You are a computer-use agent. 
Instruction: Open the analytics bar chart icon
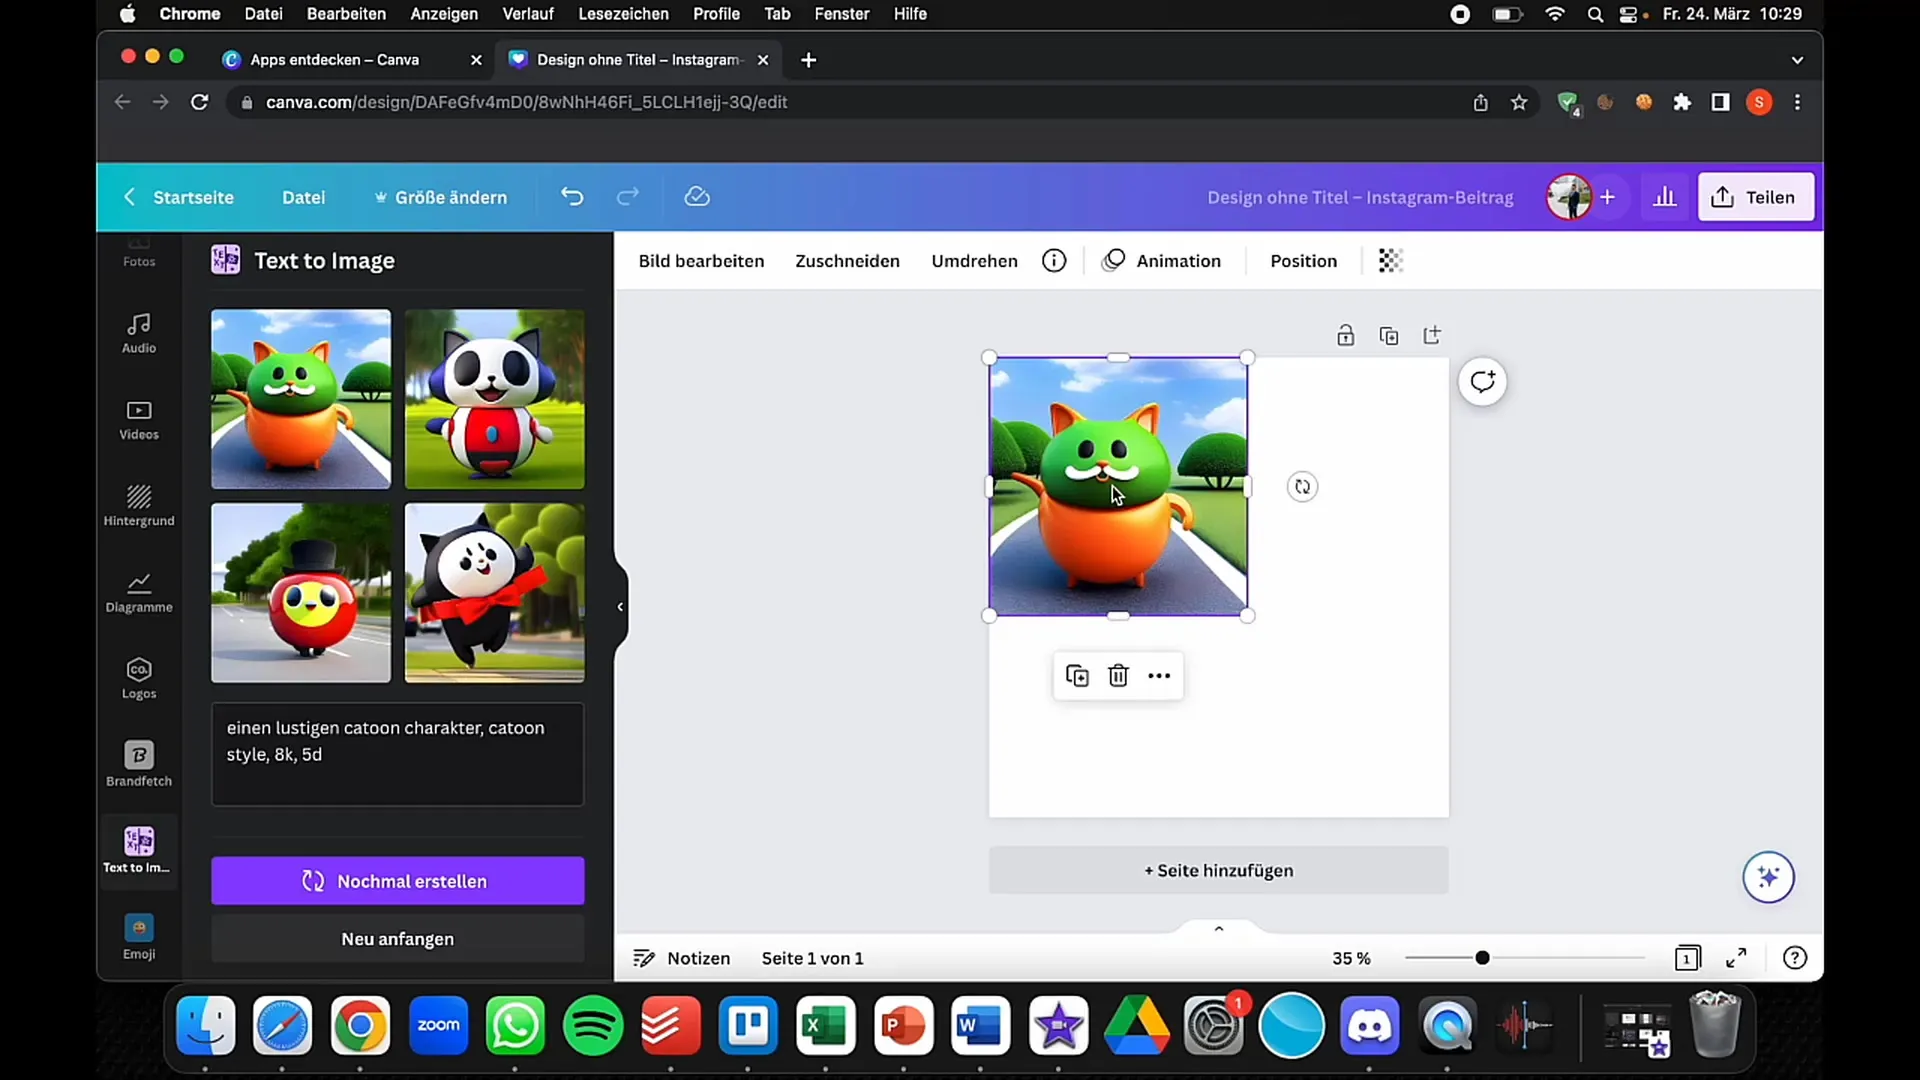tap(1665, 197)
